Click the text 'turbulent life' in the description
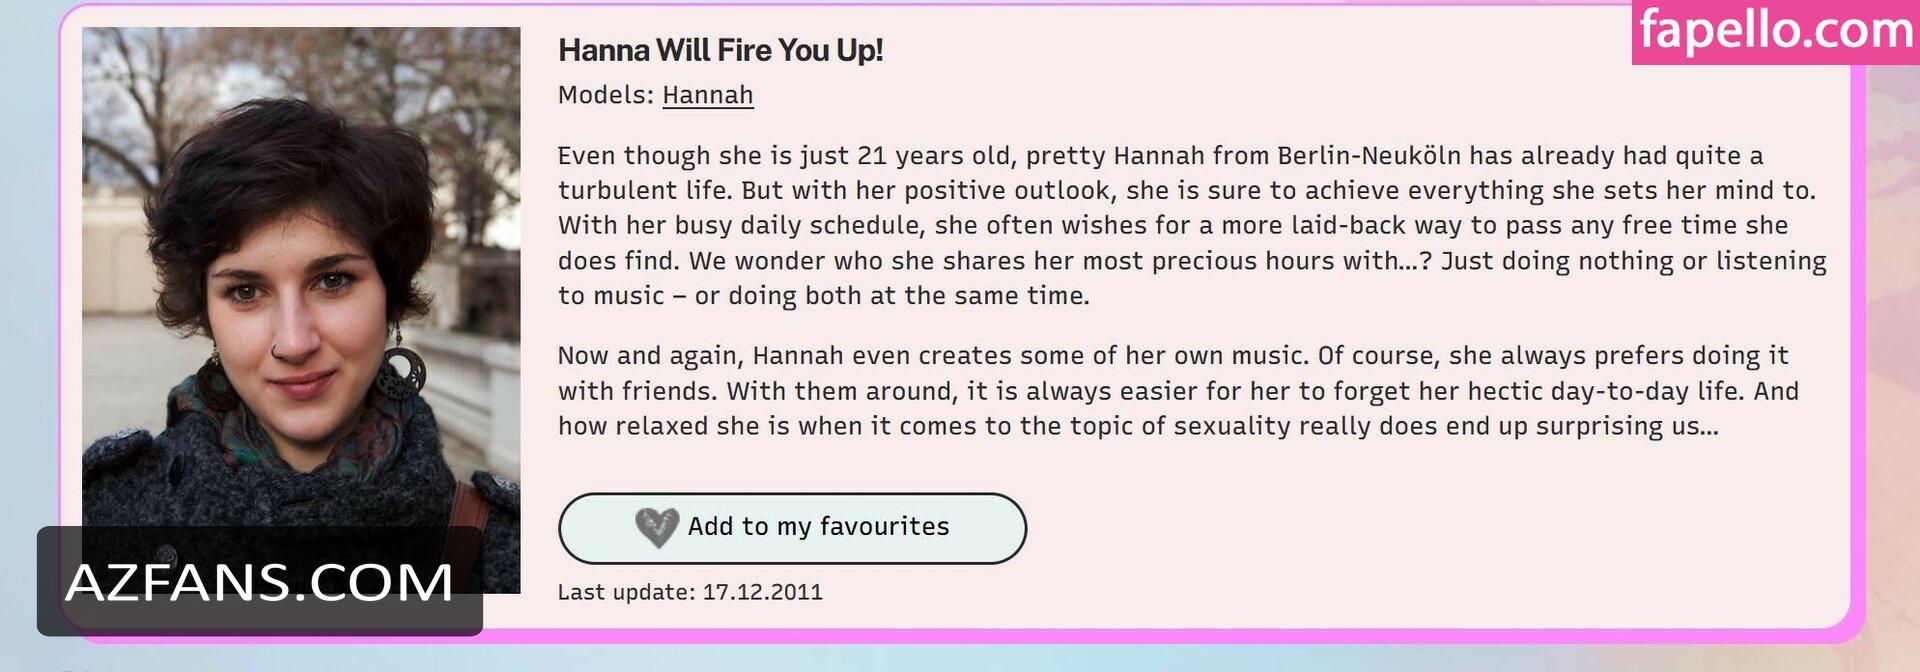Viewport: 1920px width, 672px height. (645, 191)
